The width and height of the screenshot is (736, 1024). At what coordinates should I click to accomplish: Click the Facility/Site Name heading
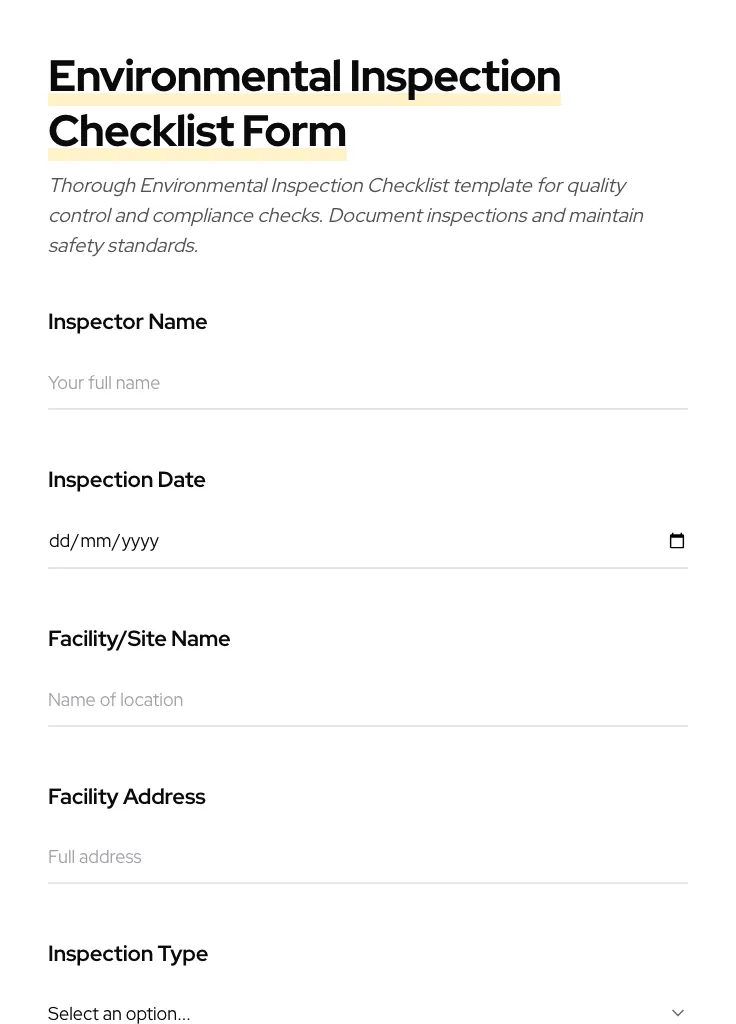click(139, 638)
